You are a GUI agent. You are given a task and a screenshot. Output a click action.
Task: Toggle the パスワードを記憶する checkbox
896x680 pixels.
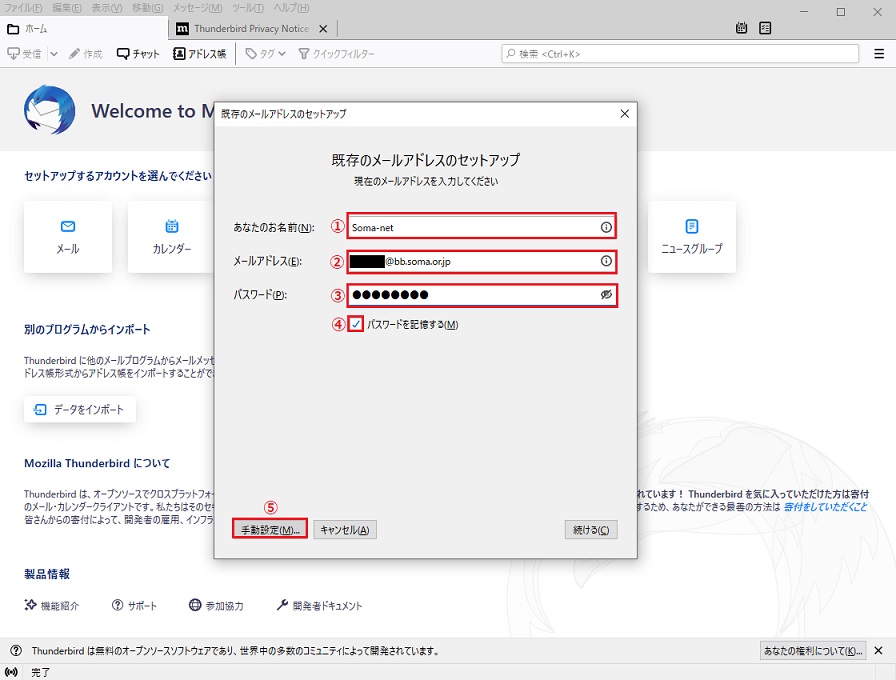pos(356,325)
